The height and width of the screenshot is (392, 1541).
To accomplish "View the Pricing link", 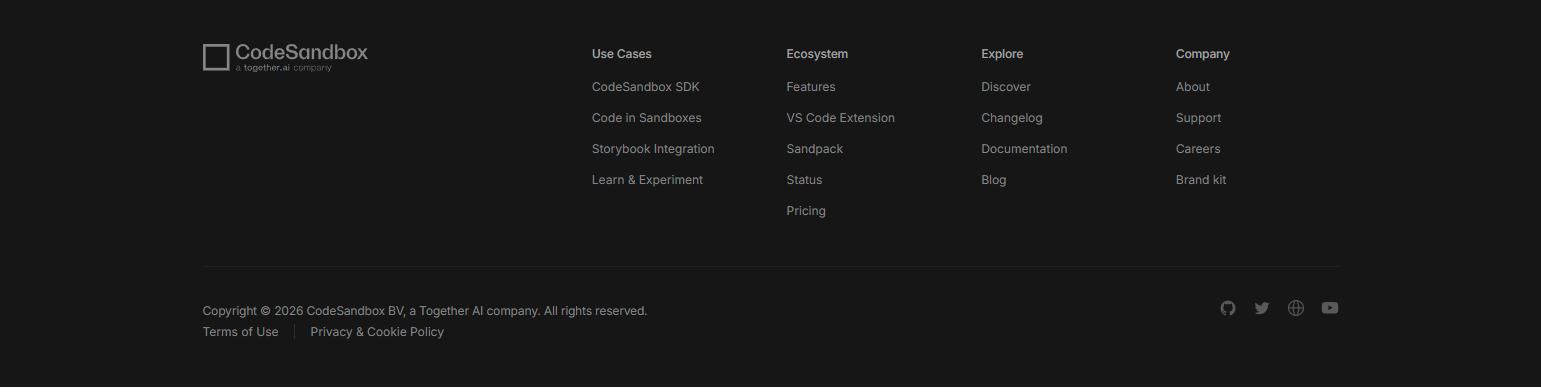I will click(806, 211).
